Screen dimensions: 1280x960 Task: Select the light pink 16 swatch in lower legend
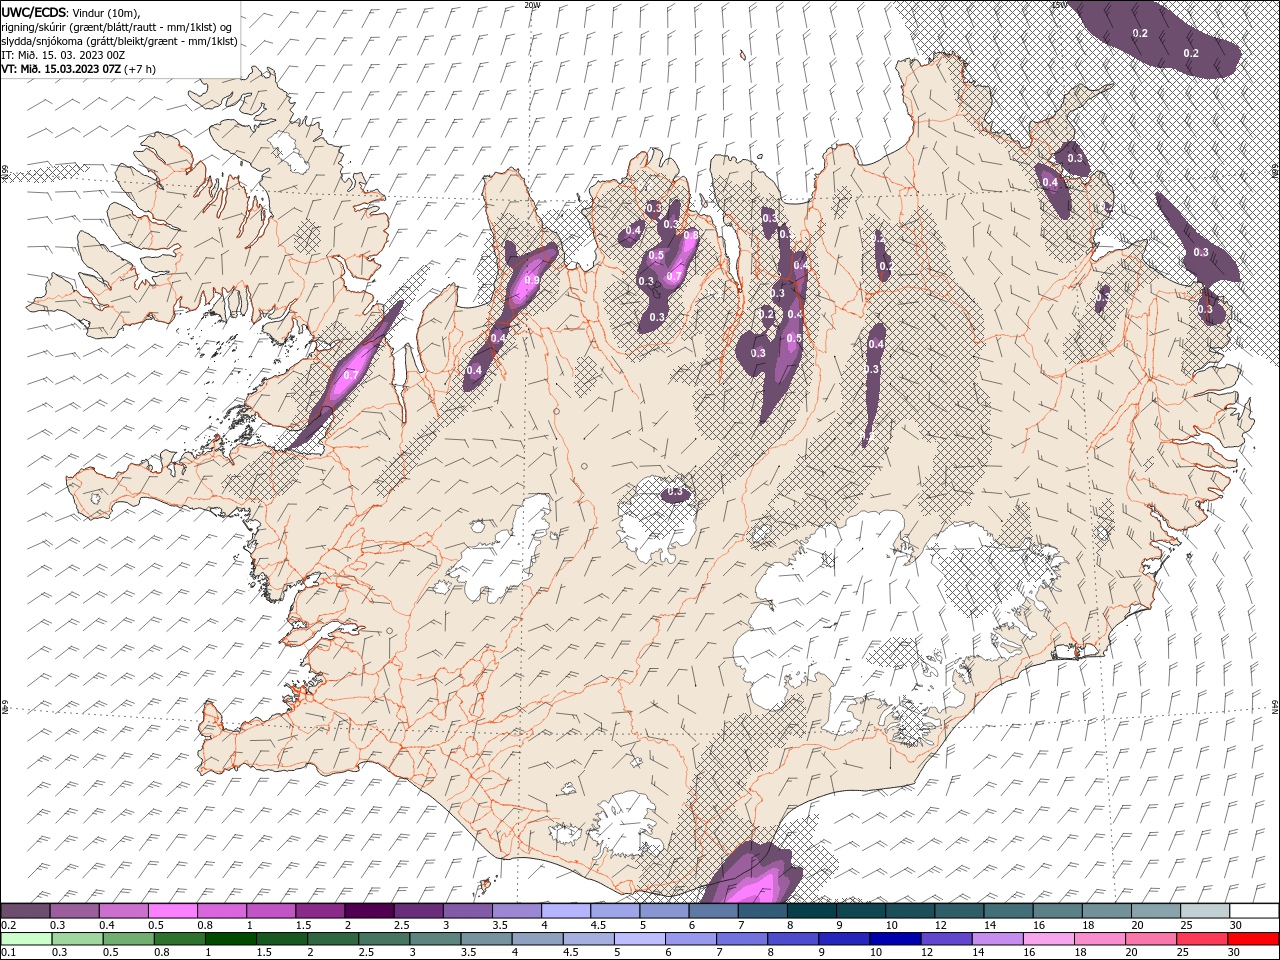1050,939
